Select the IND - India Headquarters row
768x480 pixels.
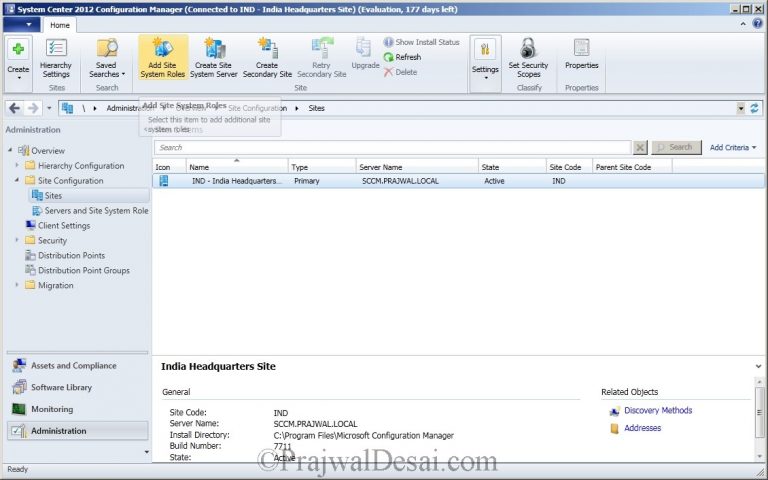click(458, 181)
